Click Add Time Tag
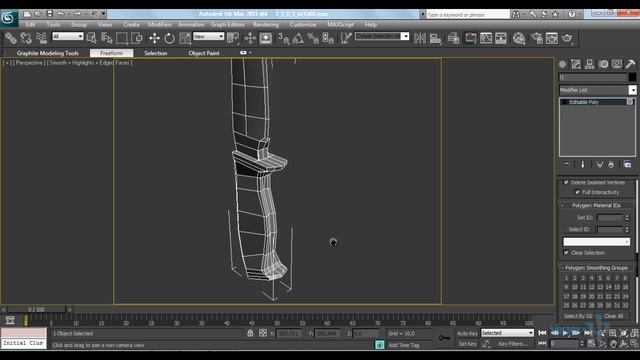The image size is (640, 360). [x=404, y=345]
